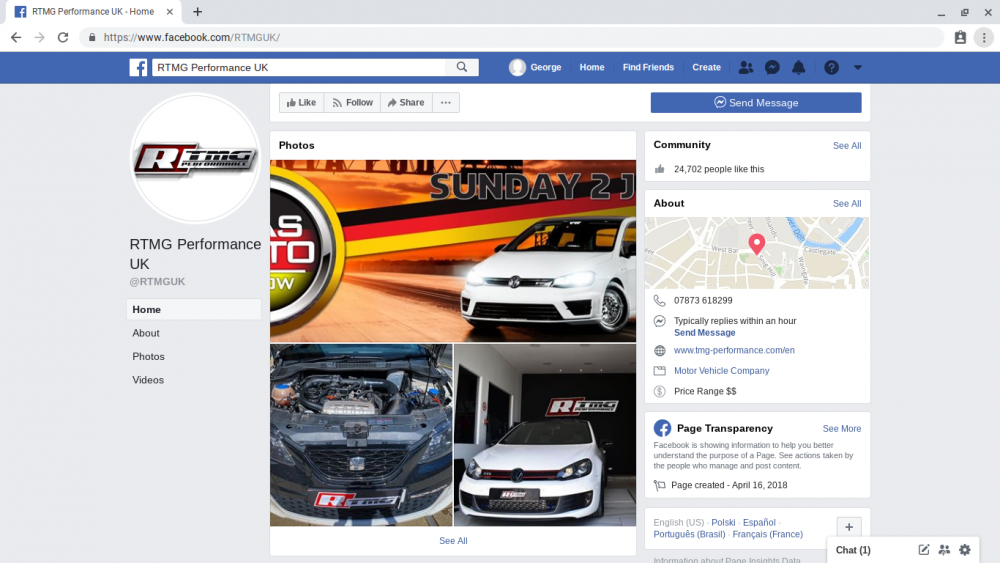Click See More in Page Transparency
1000x563 pixels.
tap(841, 428)
